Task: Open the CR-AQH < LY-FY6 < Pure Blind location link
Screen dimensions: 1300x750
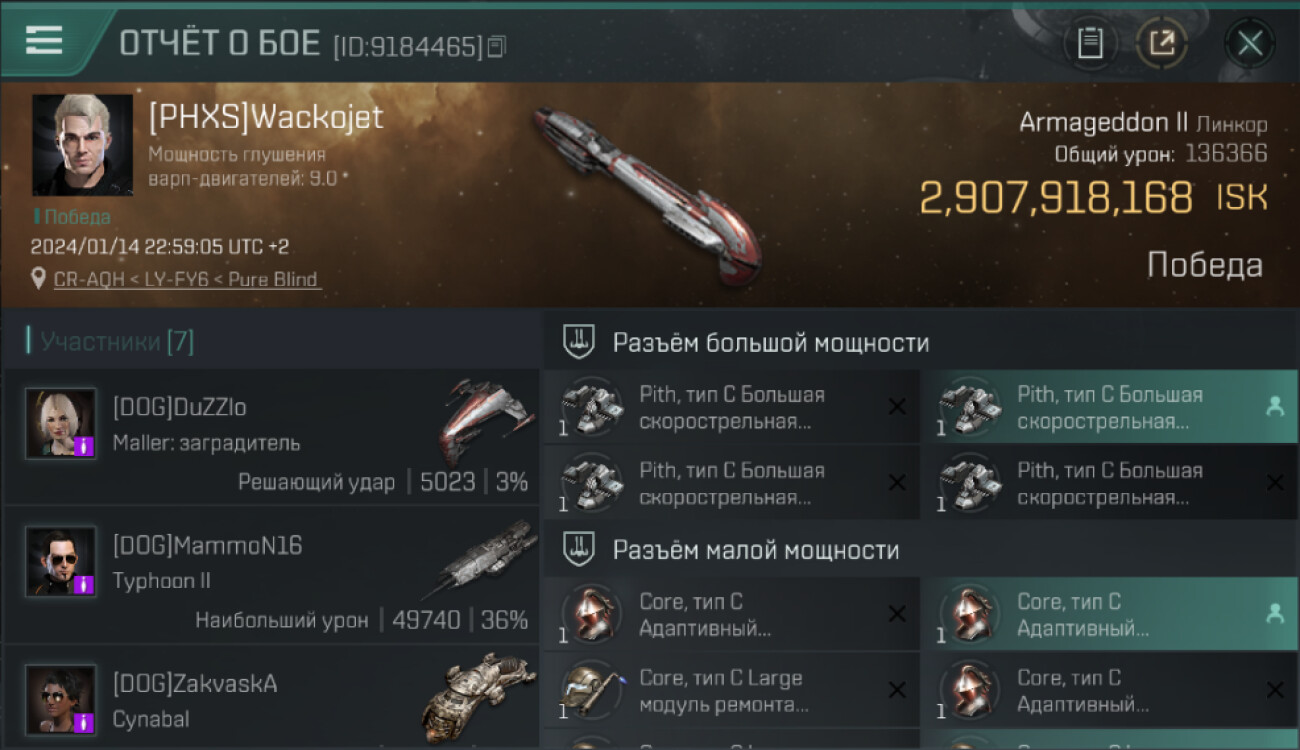Action: coord(187,279)
